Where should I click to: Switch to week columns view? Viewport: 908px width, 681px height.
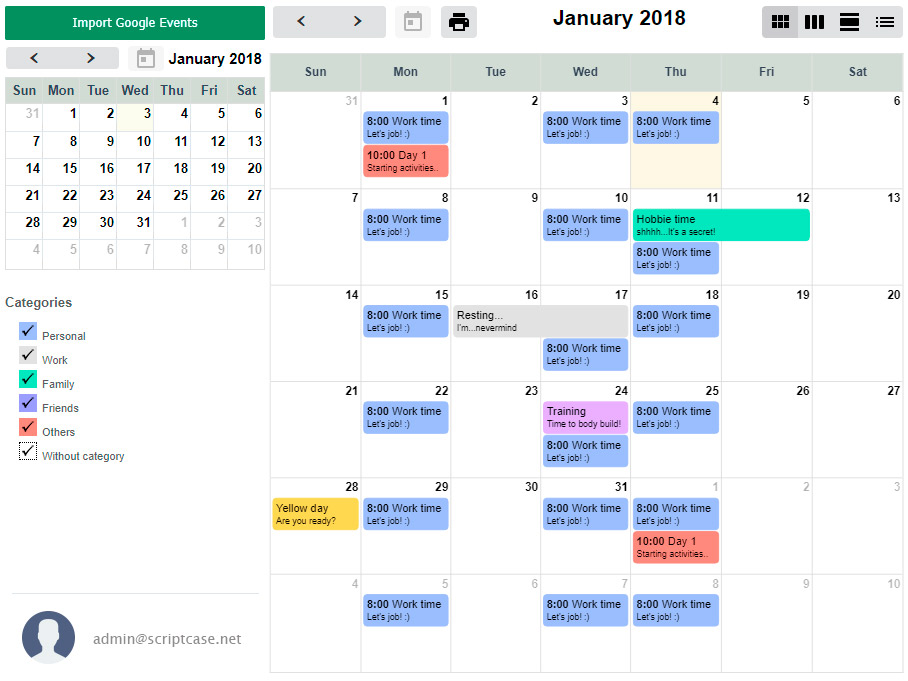point(814,22)
